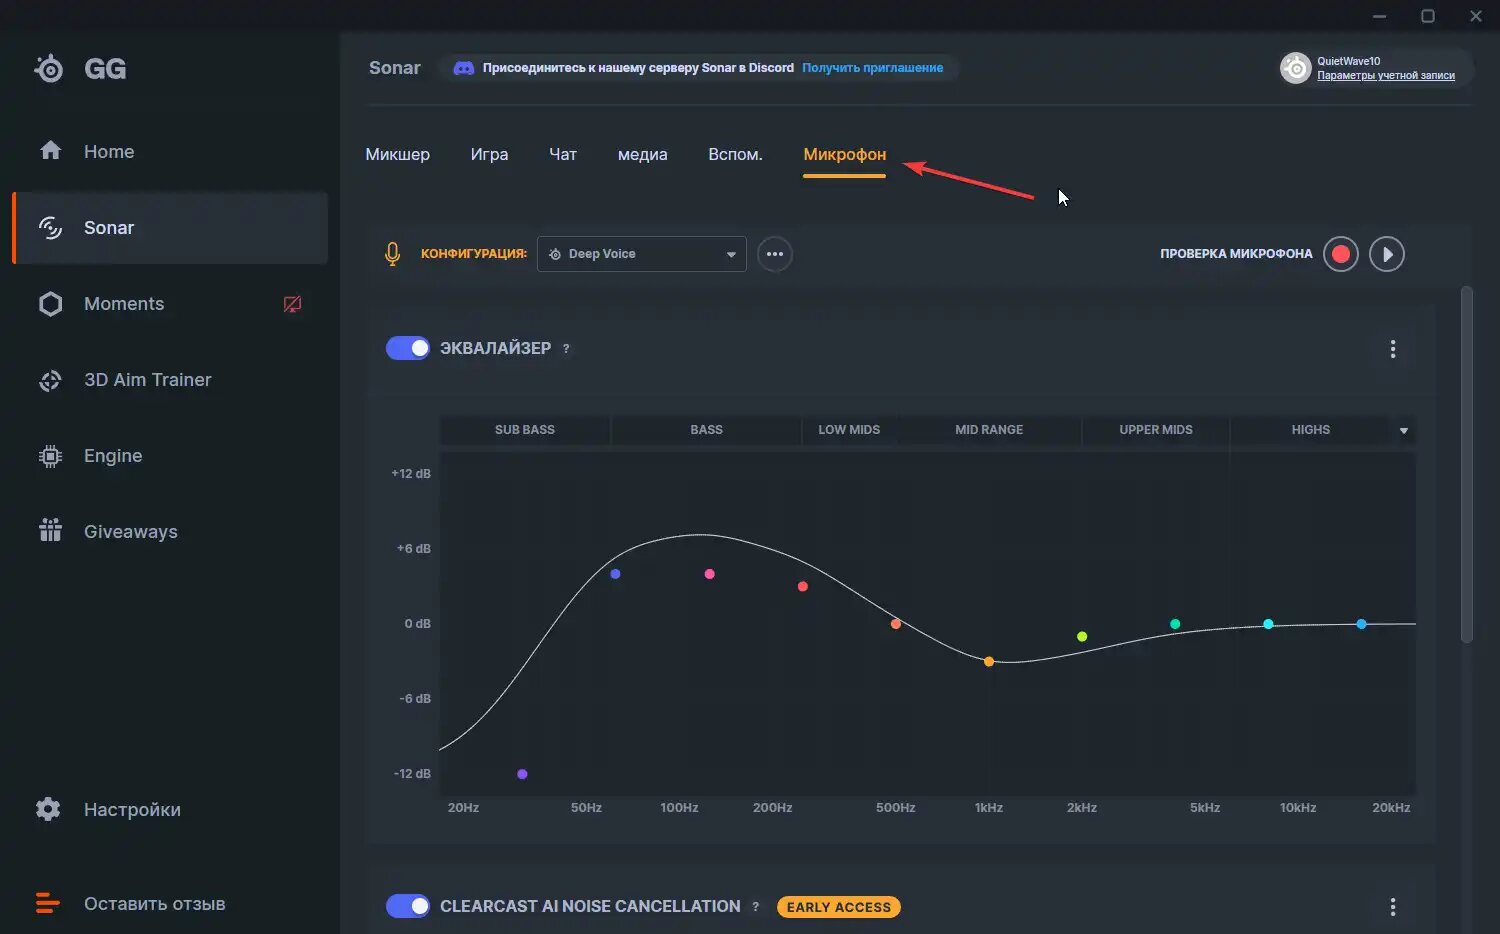The image size is (1500, 934).
Task: Select the purple EQ point near -12 dB
Action: [522, 774]
